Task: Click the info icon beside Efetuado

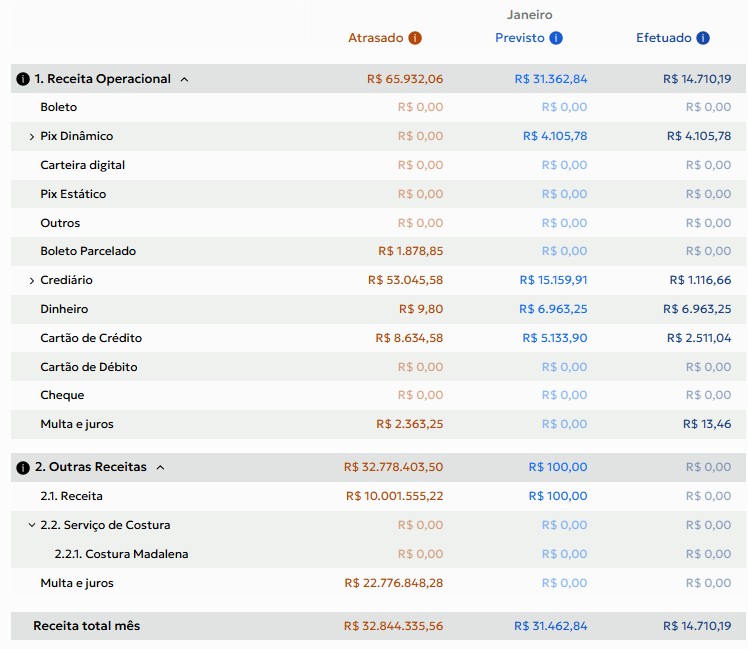Action: 703,38
